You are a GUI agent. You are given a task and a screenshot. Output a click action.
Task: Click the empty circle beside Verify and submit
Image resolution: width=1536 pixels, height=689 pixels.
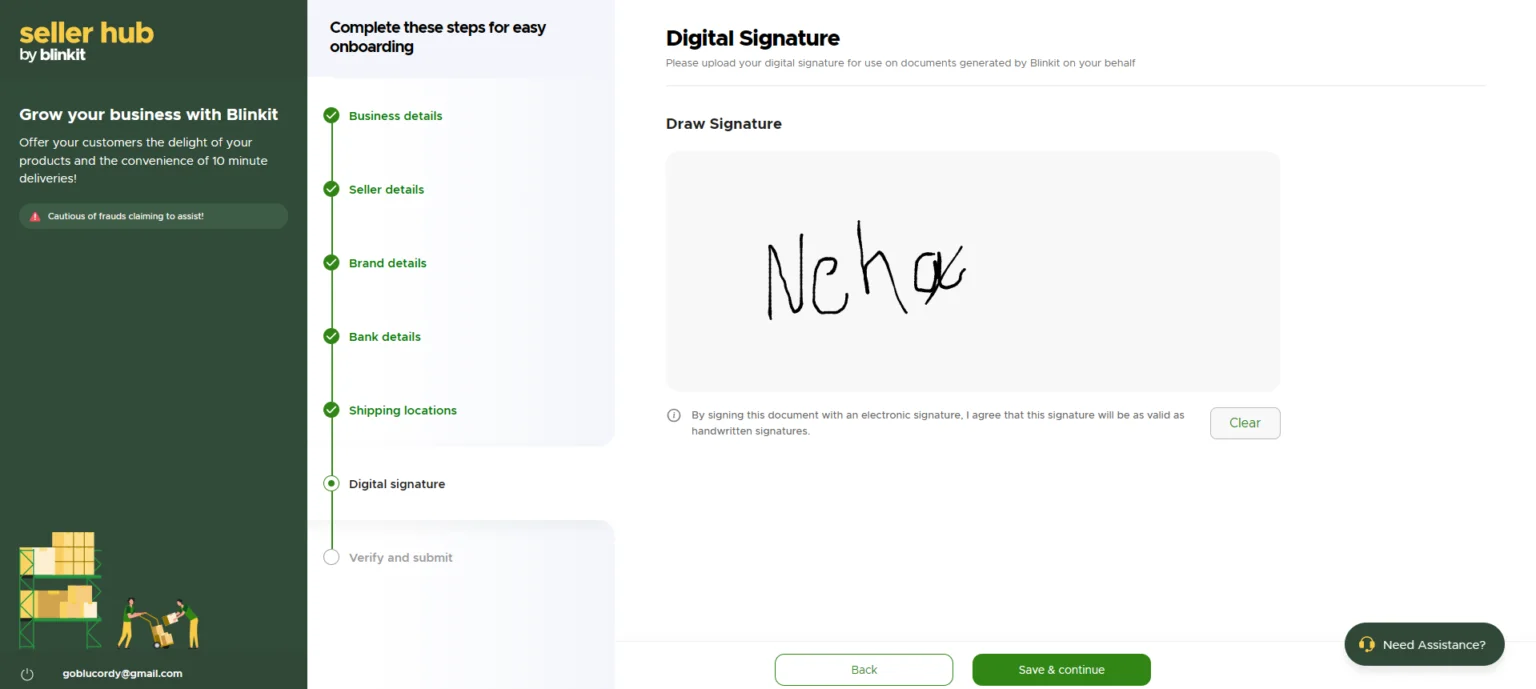(x=331, y=557)
